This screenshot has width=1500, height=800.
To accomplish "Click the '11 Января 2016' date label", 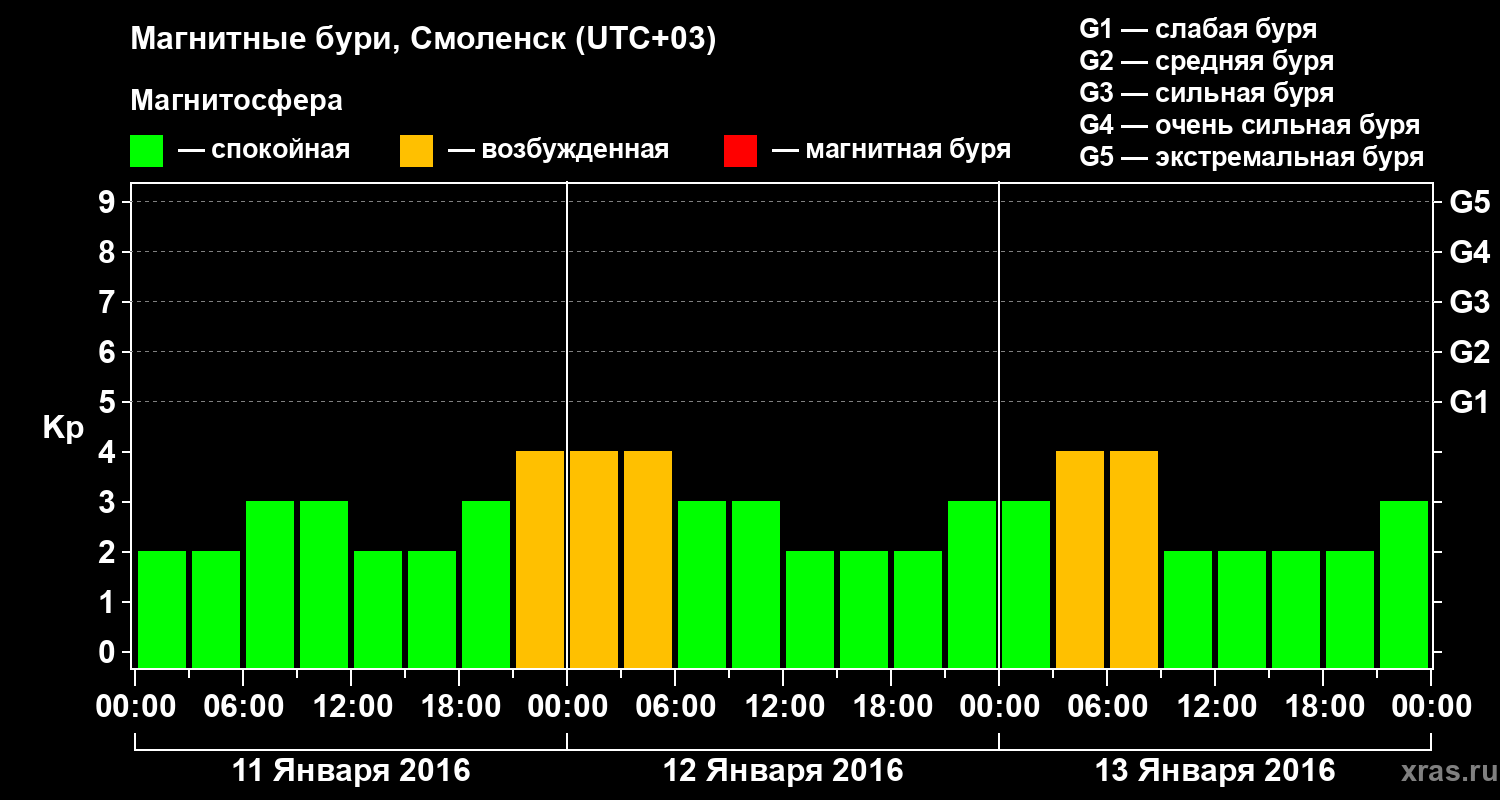I will (351, 771).
